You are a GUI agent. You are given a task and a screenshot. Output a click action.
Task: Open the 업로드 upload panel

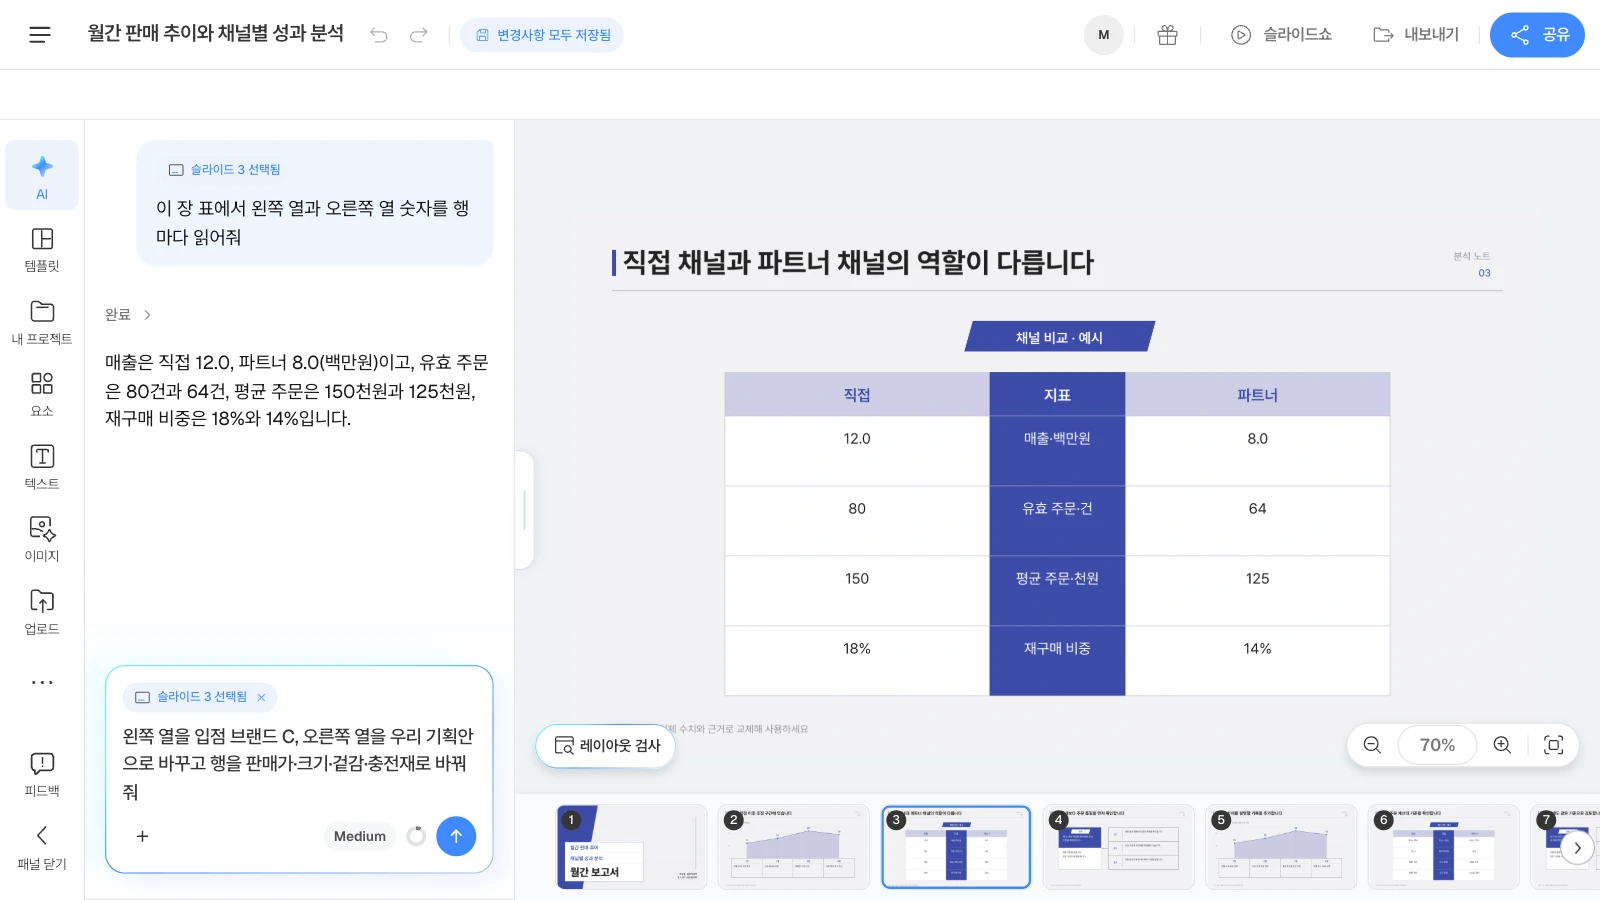click(x=42, y=612)
